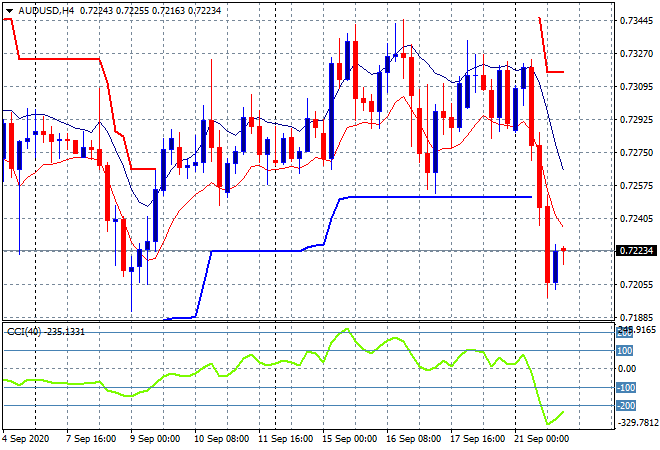The height and width of the screenshot is (450, 660).
Task: Select the -329.7812 CCI minimum label
Action: [x=638, y=422]
